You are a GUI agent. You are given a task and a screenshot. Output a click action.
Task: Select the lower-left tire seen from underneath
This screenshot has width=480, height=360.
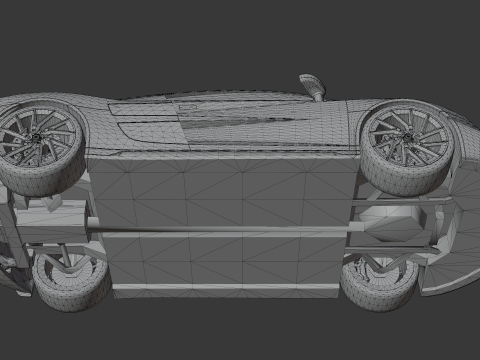tap(72, 283)
